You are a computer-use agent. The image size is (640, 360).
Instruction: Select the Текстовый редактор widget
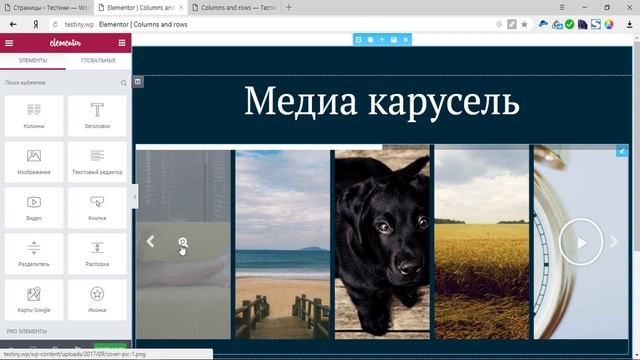[x=97, y=162]
